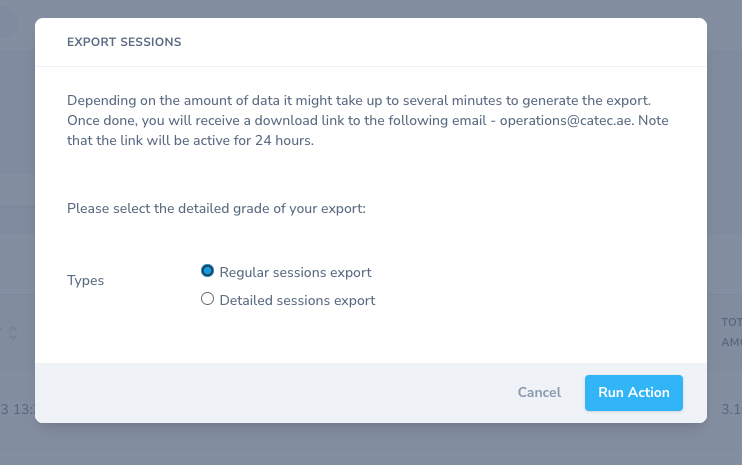Click the EXPORT SESSIONS dialog title
742x465 pixels.
click(124, 42)
